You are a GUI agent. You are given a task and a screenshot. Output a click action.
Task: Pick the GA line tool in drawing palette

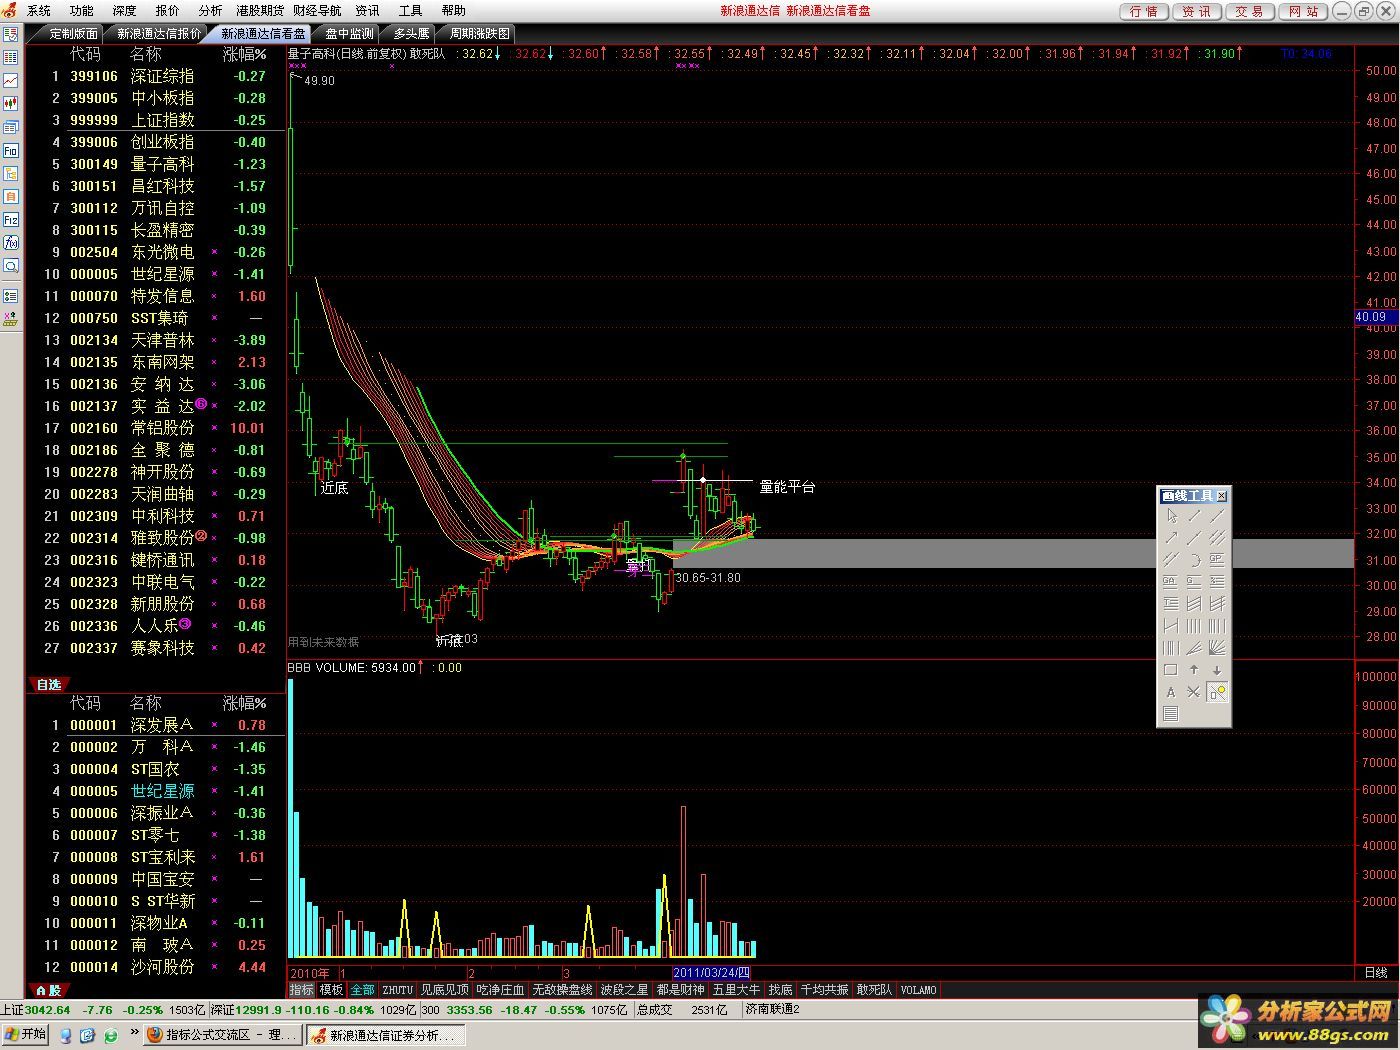(x=1171, y=581)
